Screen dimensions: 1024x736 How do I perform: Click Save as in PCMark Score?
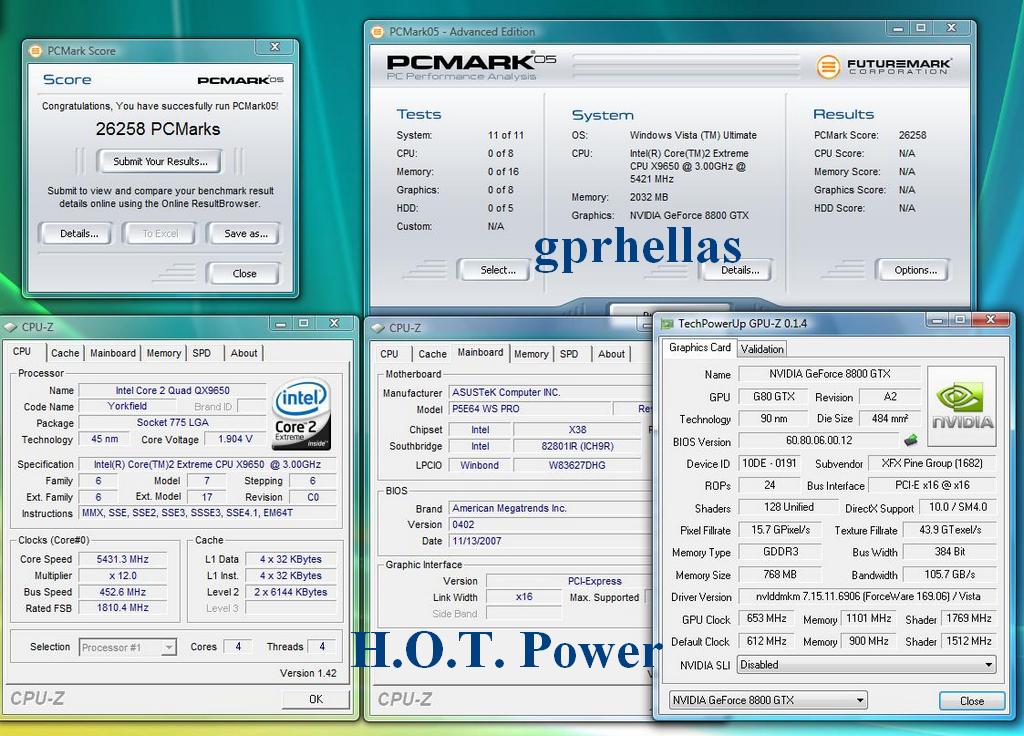pos(246,234)
